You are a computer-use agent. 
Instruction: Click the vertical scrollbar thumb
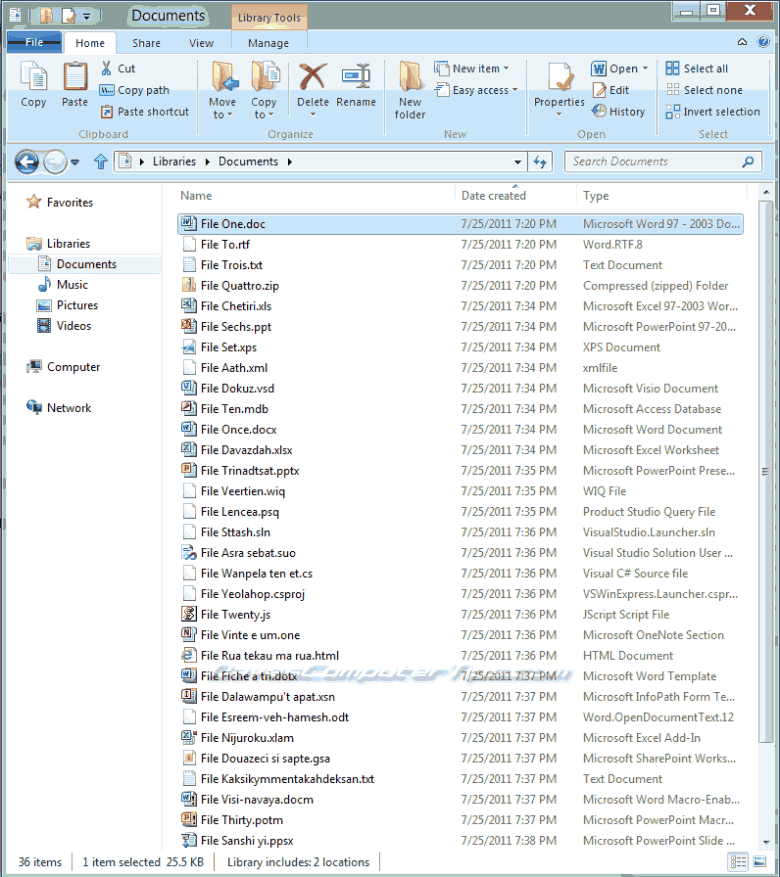[x=765, y=472]
